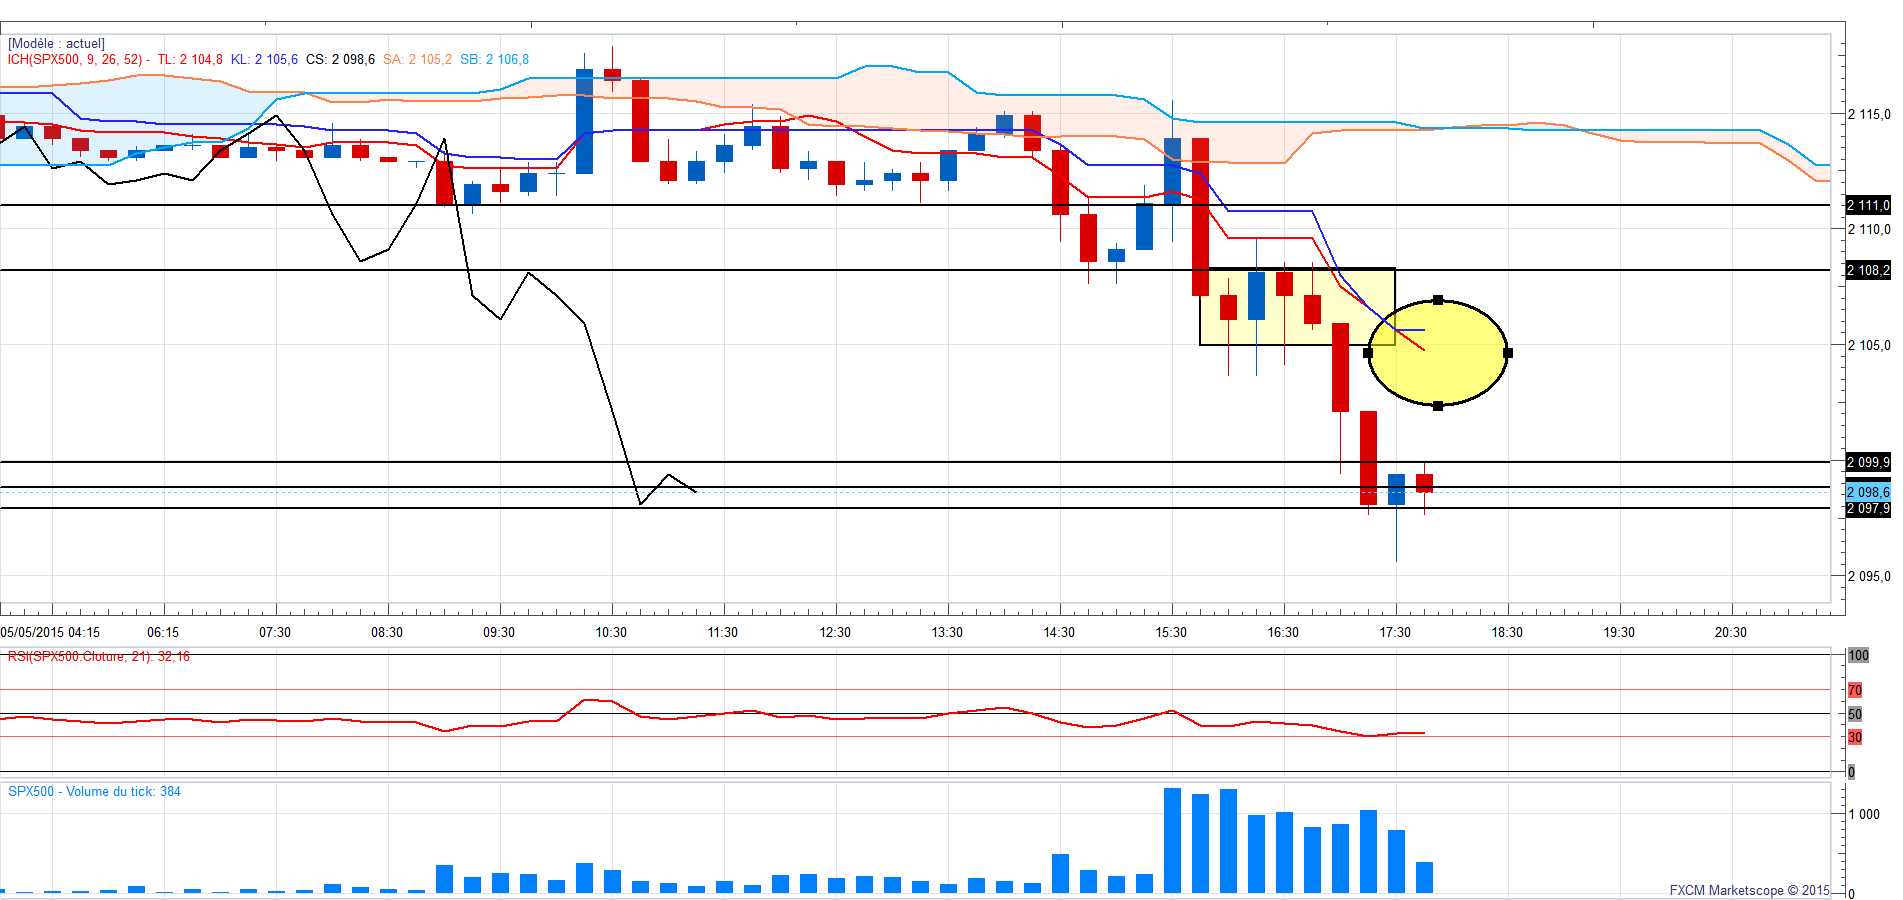Select the KL: 2 105,6 Kijun legend value
The image size is (1903, 900).
coord(264,59)
